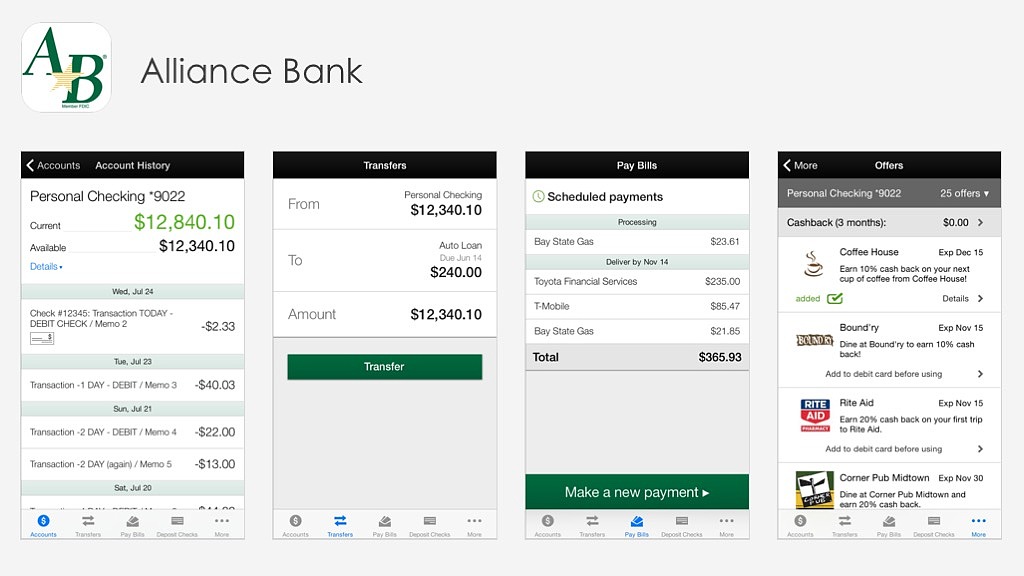Tap Transfers icon in Transfers screen tab bar
Screen dimensions: 1024x576
pos(340,520)
